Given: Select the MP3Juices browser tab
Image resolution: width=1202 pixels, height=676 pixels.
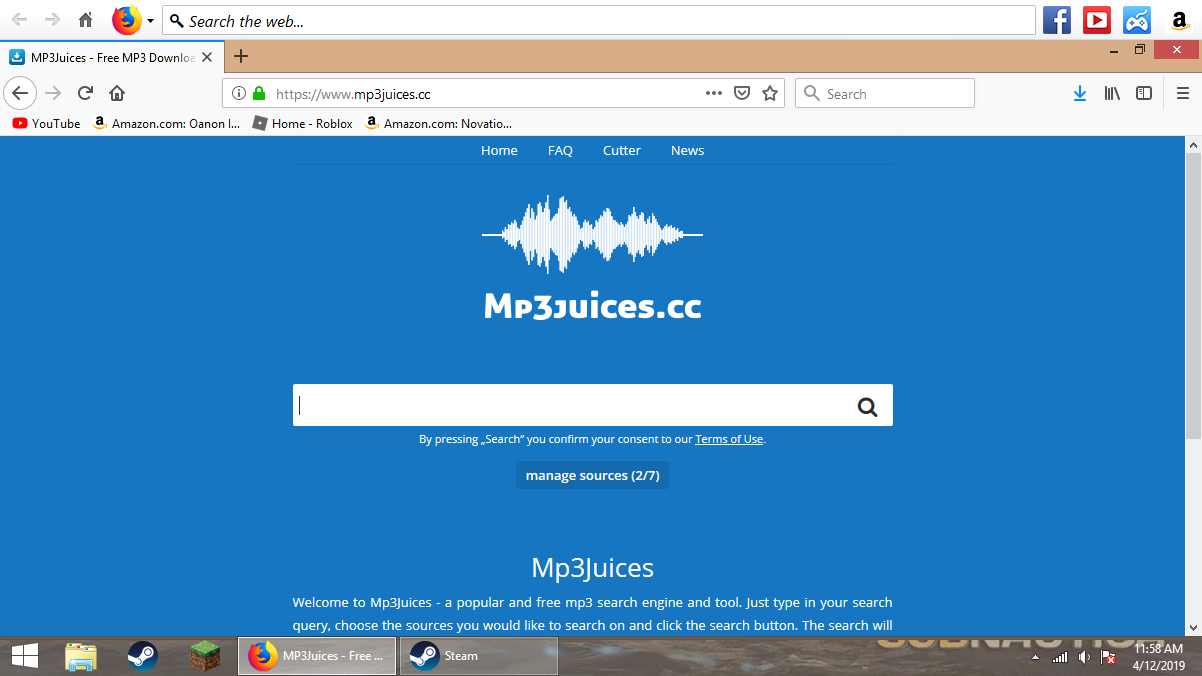Looking at the screenshot, I should click(x=111, y=57).
